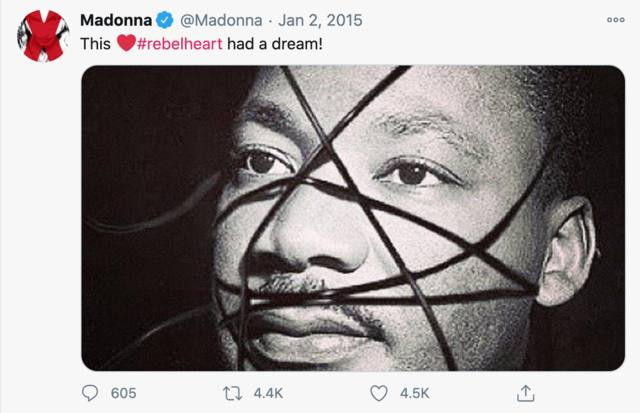Click the 4.4K retweets count
The image size is (640, 413).
coord(268,393)
